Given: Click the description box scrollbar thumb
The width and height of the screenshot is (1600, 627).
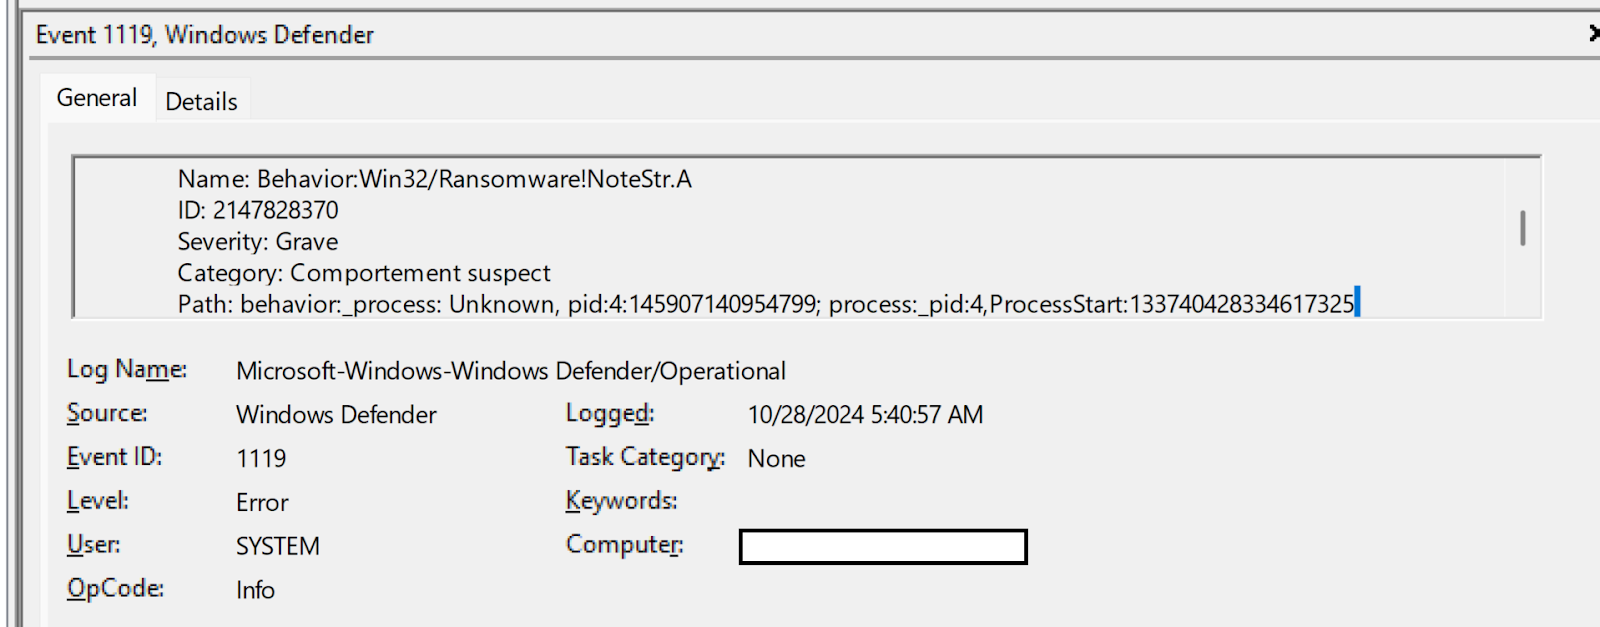Looking at the screenshot, I should tap(1522, 228).
